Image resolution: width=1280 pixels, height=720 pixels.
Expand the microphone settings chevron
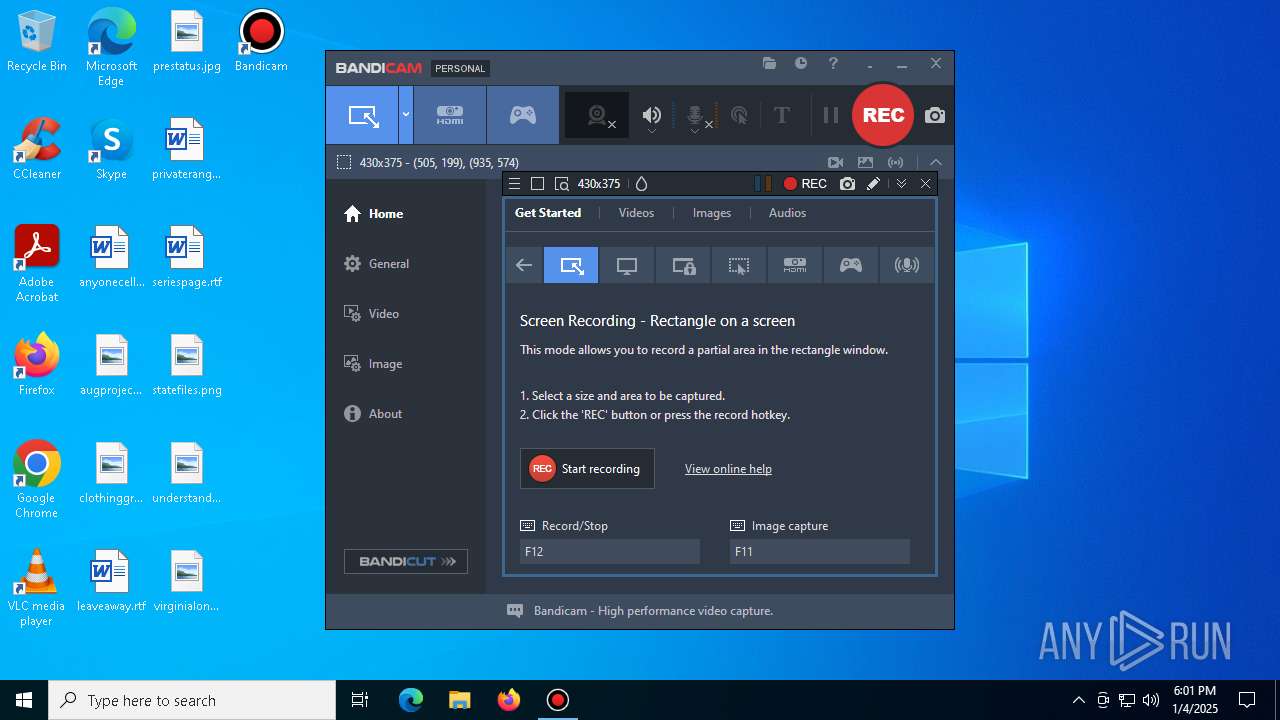coord(695,132)
